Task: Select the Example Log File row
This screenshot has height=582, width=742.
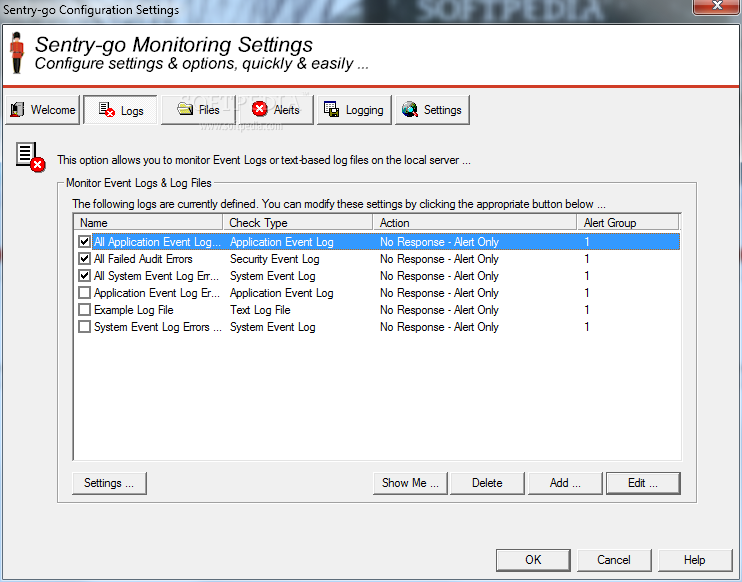Action: tap(377, 310)
